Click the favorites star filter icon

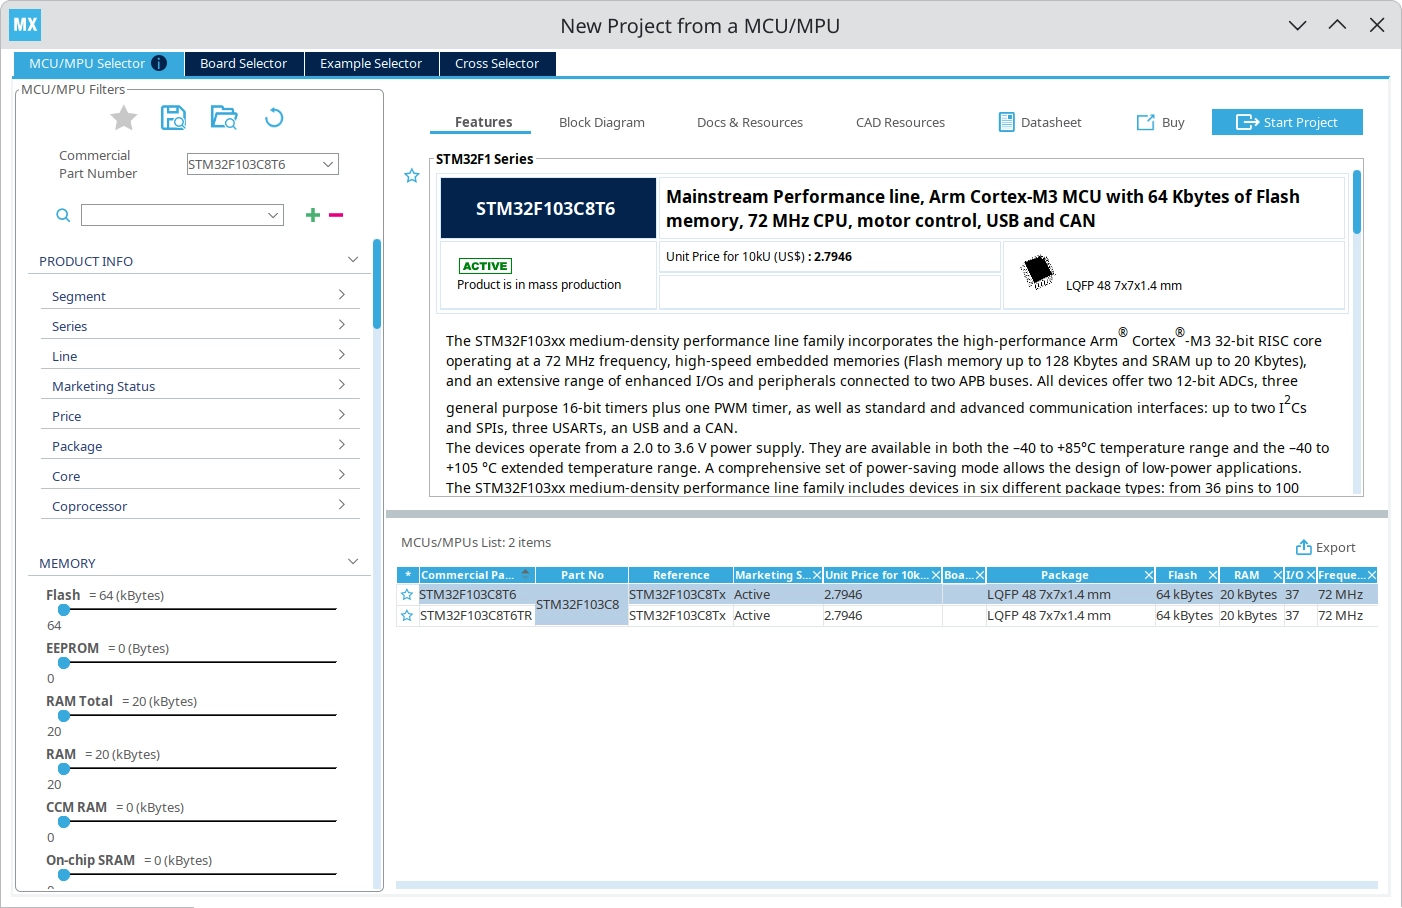click(x=124, y=118)
